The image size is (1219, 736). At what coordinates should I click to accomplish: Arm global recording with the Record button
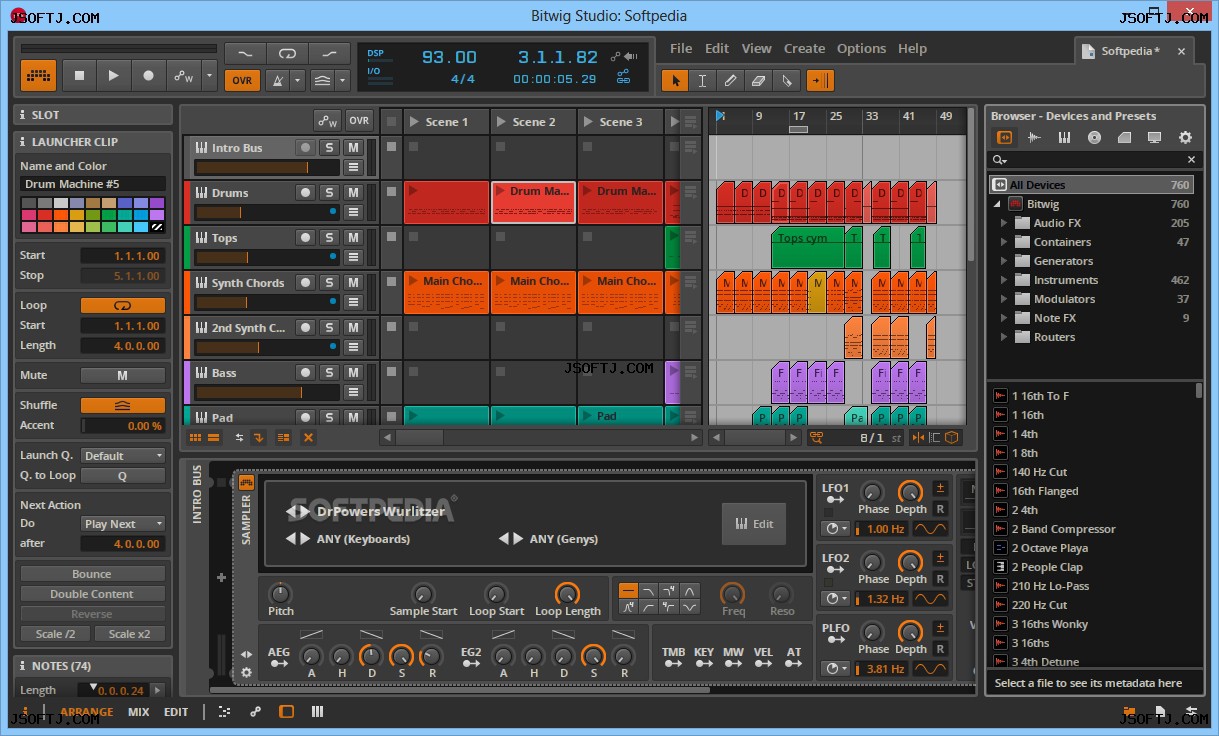(149, 76)
